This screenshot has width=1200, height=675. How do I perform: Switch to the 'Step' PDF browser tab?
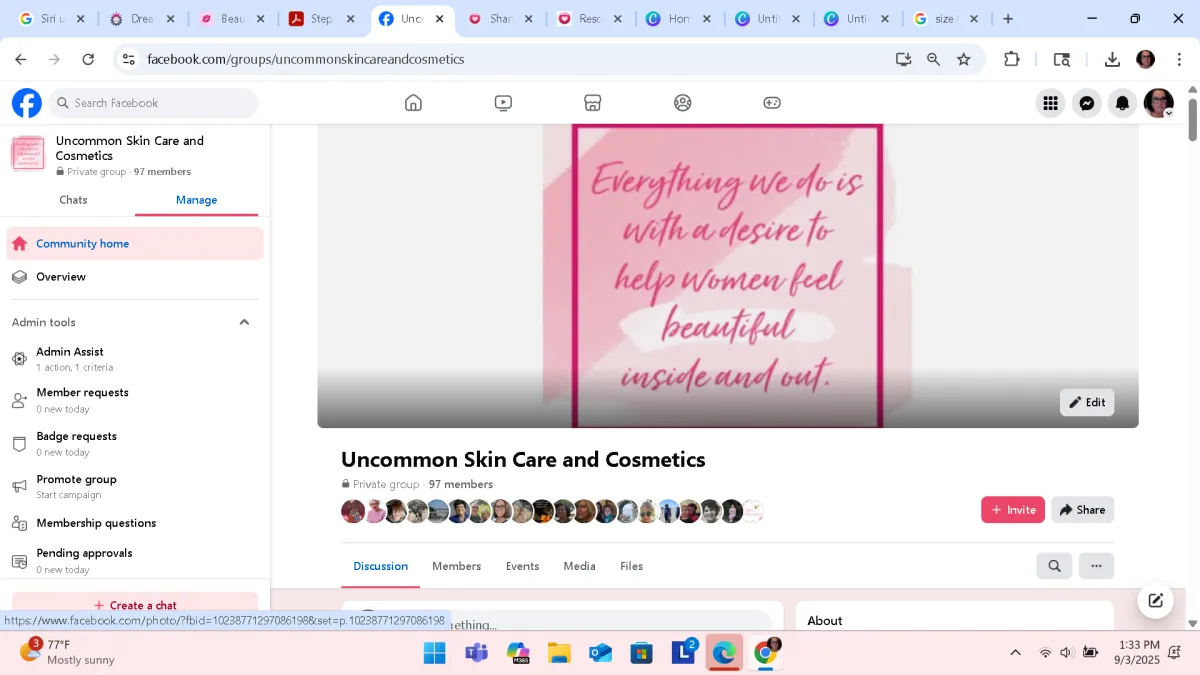click(x=323, y=19)
